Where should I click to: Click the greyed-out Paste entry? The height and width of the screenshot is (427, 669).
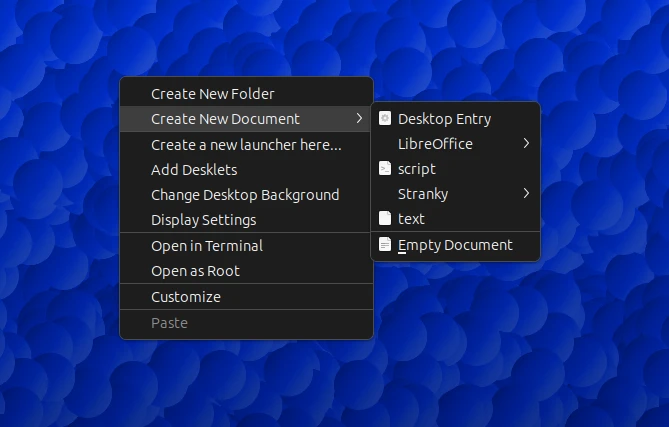169,323
